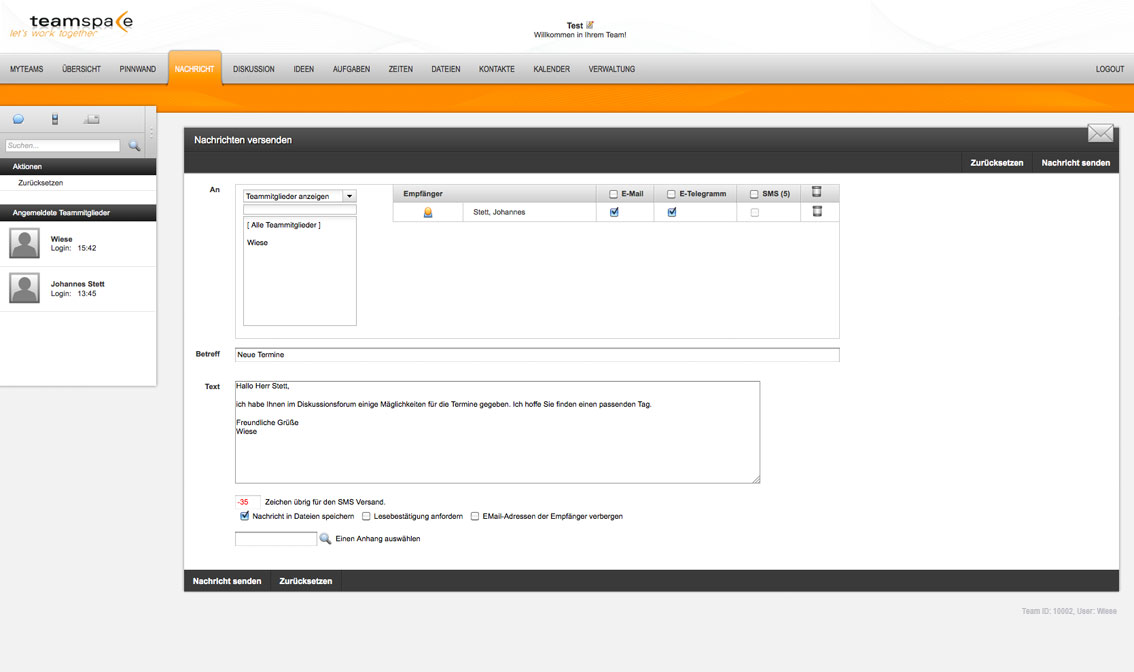Screen dimensions: 1134x672
Task: Toggle the E-Mail header checkbox
Action: pyautogui.click(x=613, y=194)
